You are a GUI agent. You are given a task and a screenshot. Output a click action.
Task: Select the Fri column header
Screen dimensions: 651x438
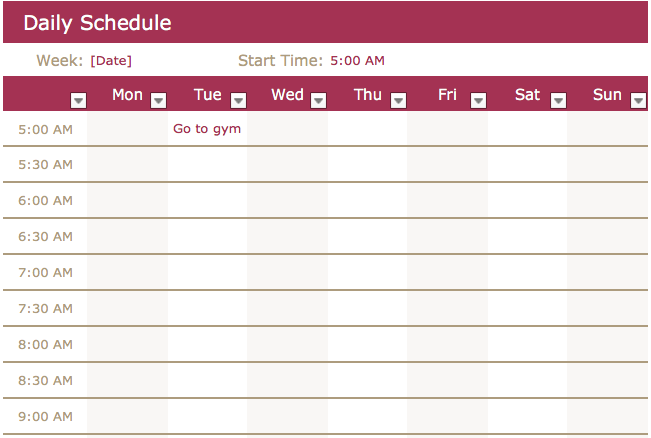coord(447,95)
